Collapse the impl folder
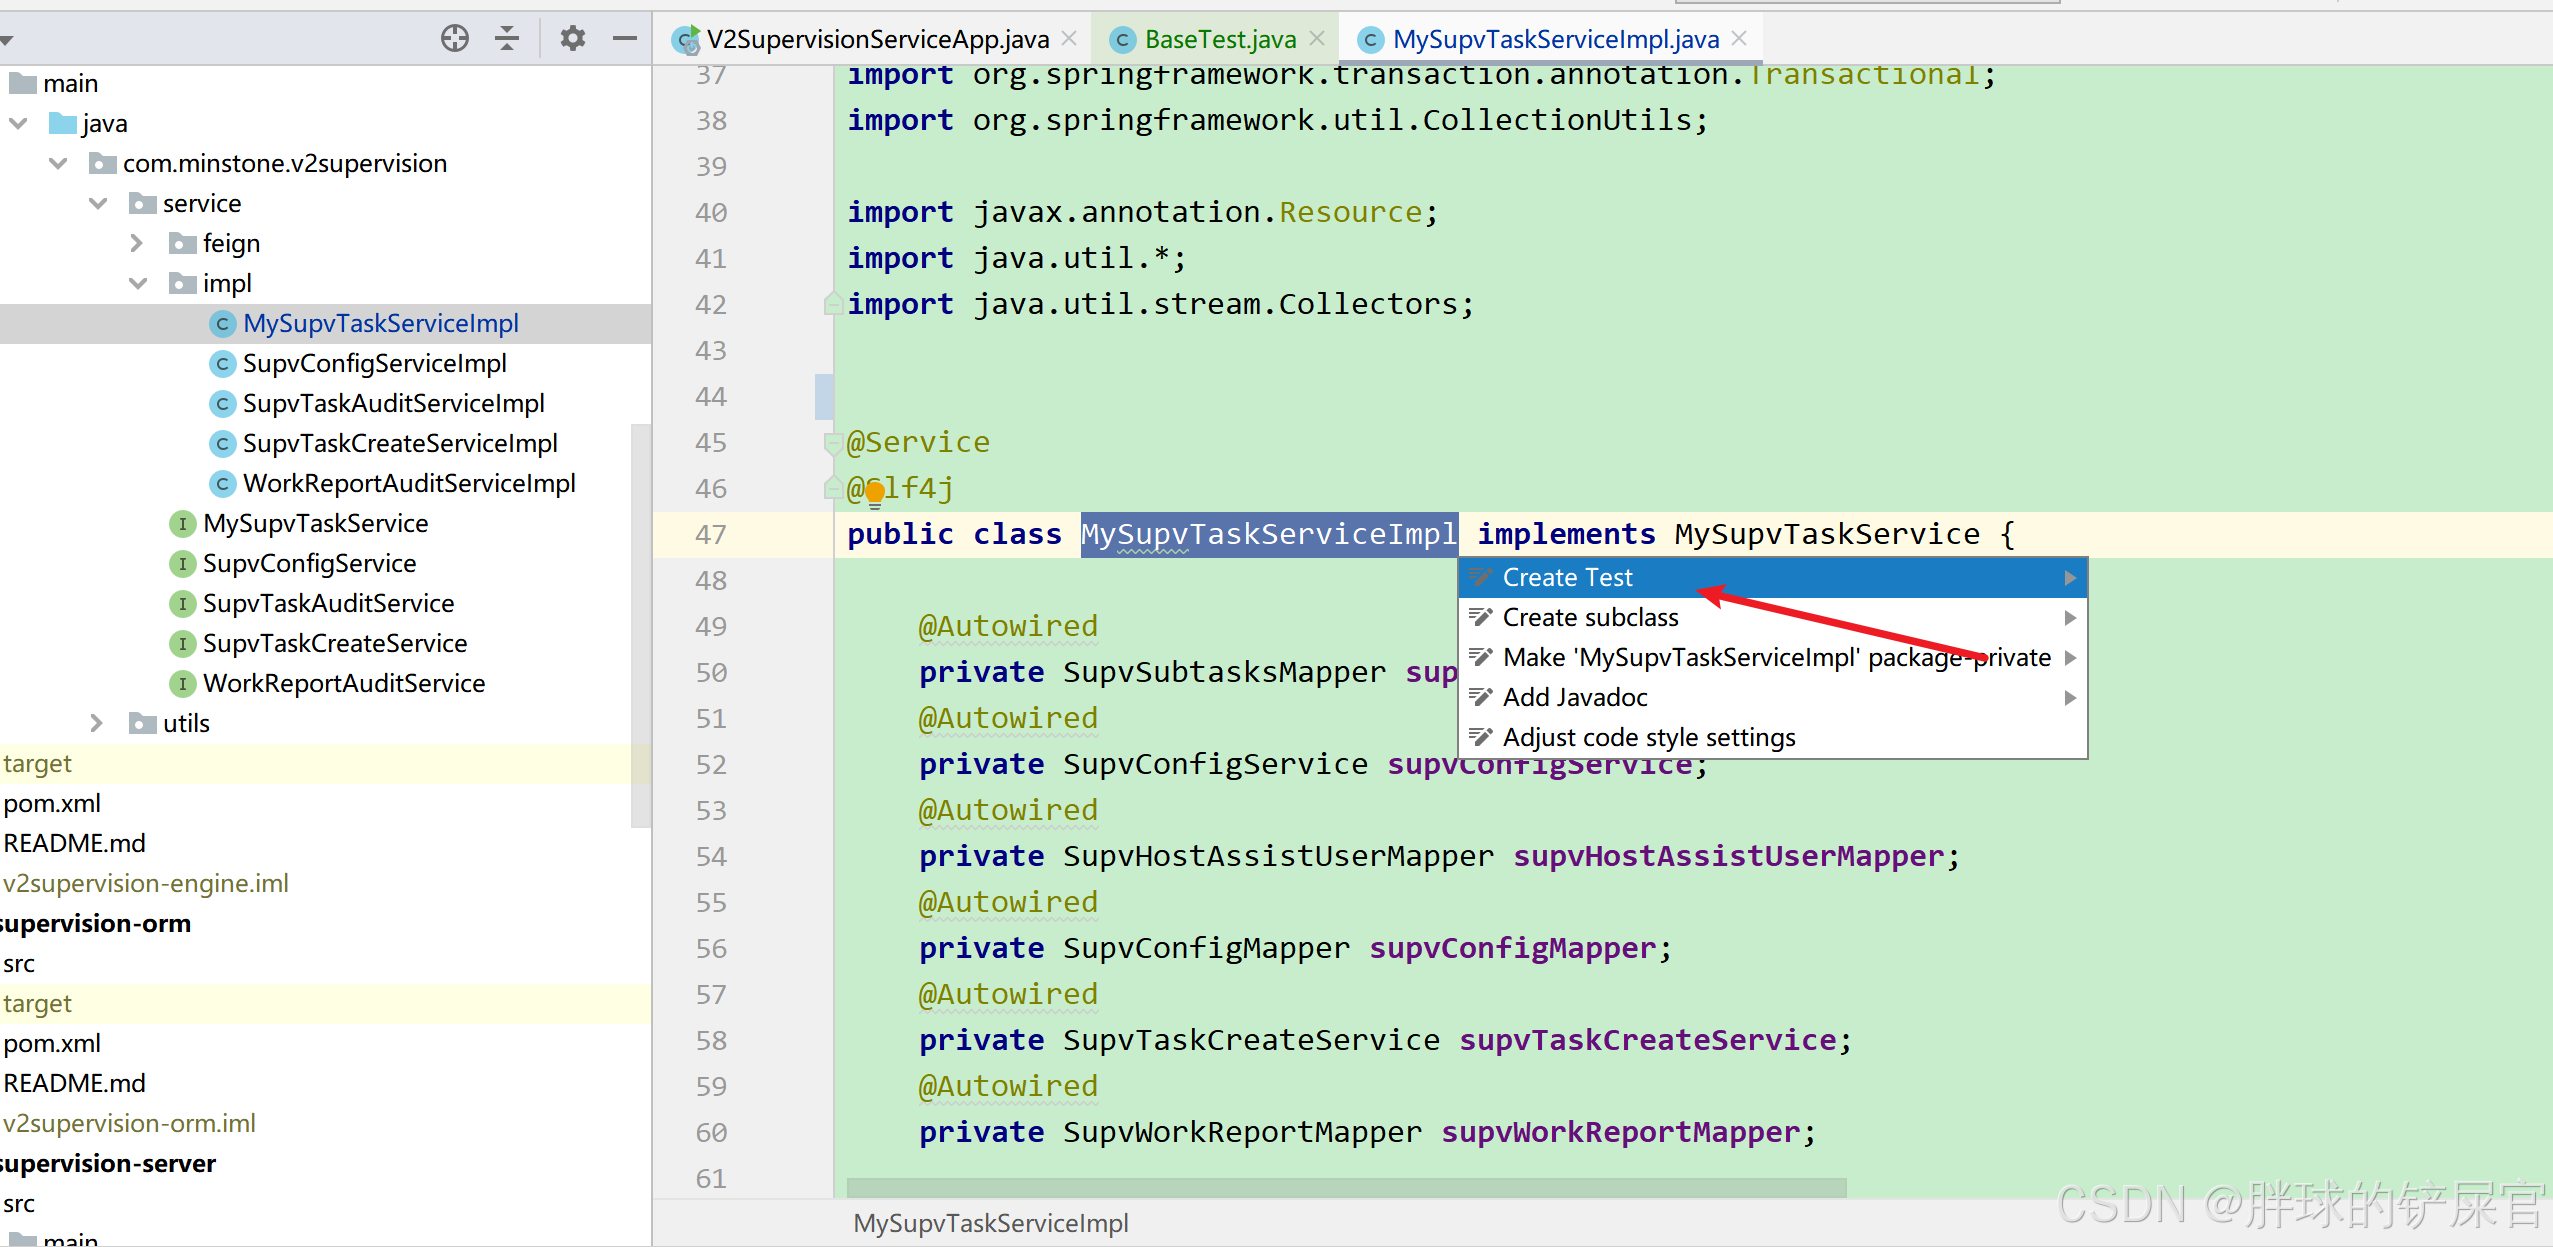This screenshot has height=1247, width=2553. point(138,283)
